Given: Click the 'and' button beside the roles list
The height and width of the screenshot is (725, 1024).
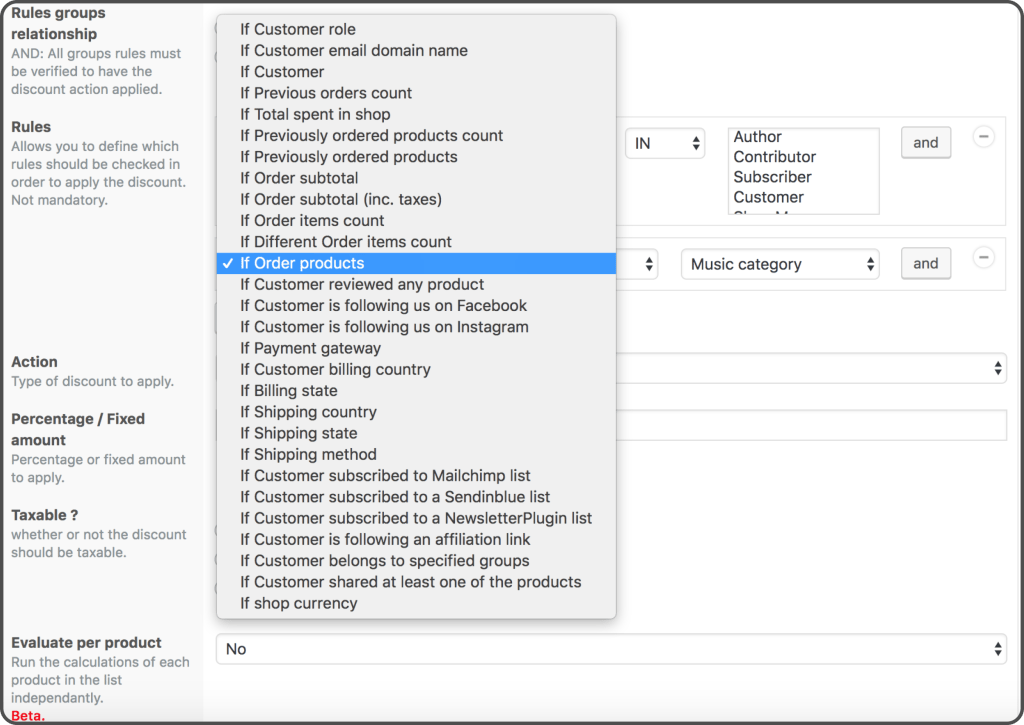Looking at the screenshot, I should (x=925, y=143).
